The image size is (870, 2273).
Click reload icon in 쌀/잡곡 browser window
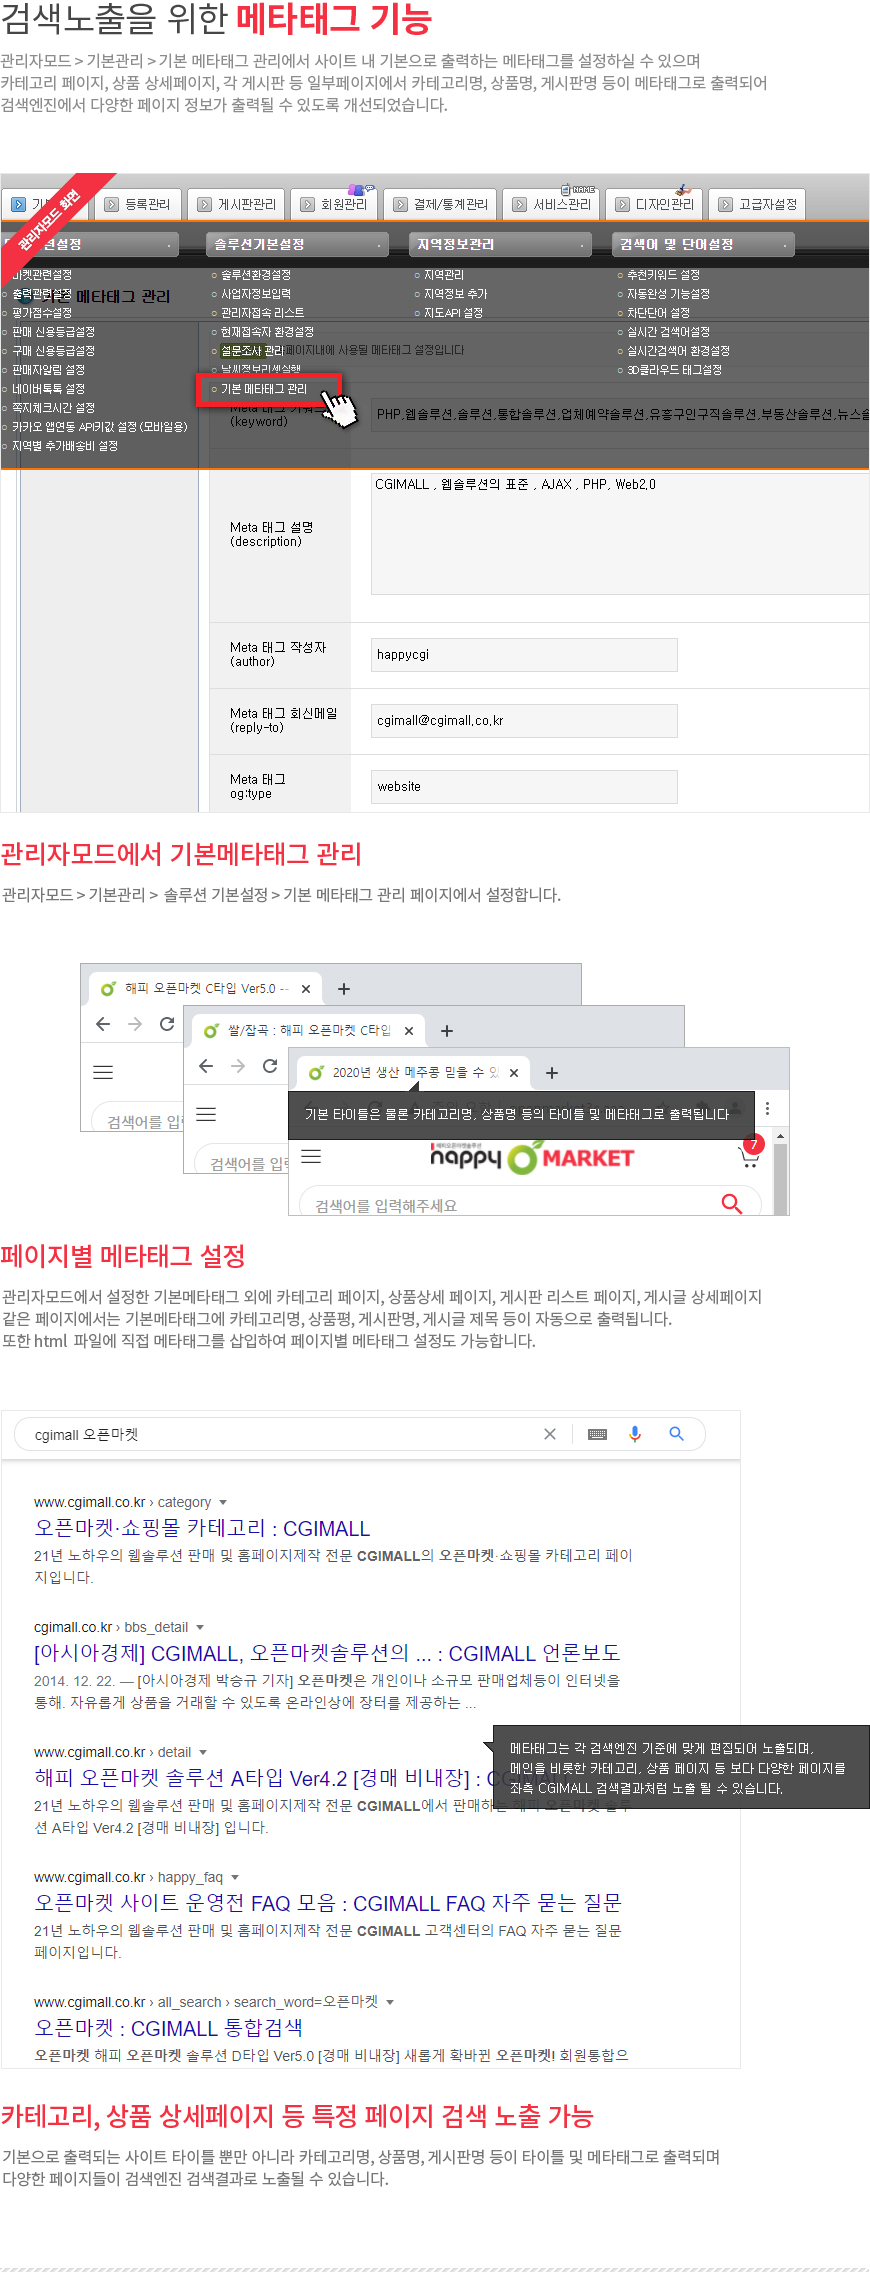tap(270, 1066)
